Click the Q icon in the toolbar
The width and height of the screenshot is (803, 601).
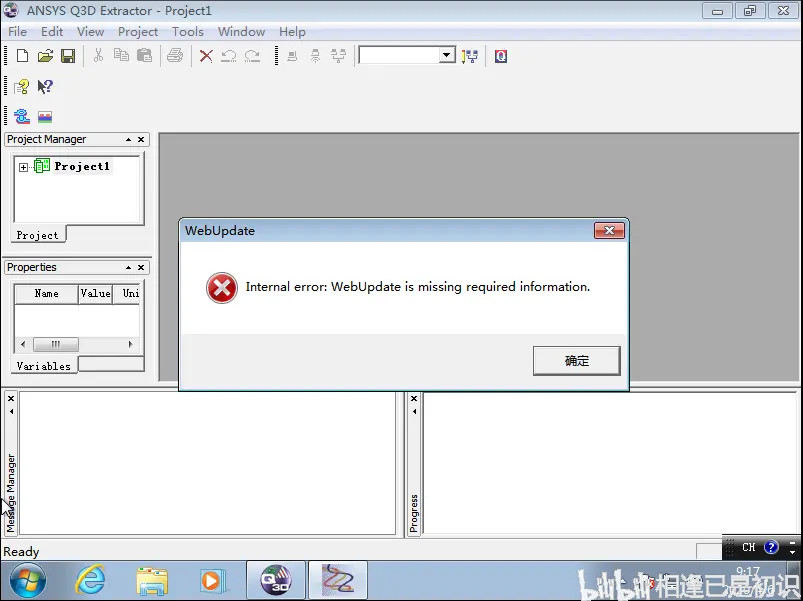coord(501,56)
